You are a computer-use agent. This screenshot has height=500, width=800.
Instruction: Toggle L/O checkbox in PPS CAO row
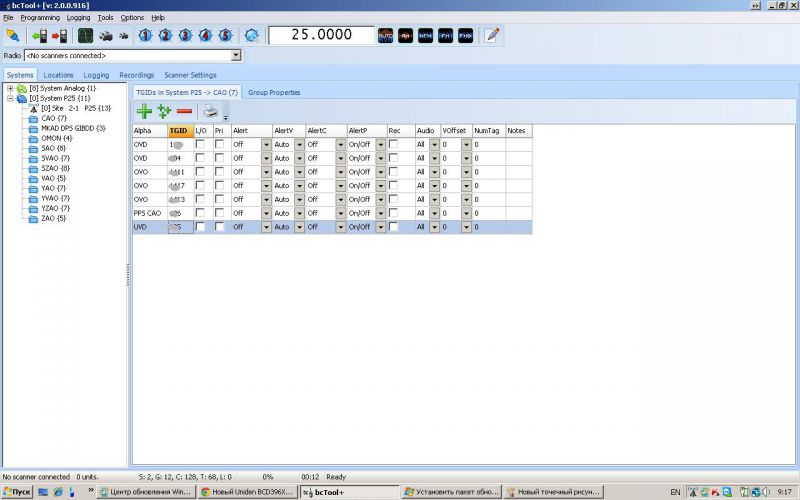pyautogui.click(x=200, y=213)
